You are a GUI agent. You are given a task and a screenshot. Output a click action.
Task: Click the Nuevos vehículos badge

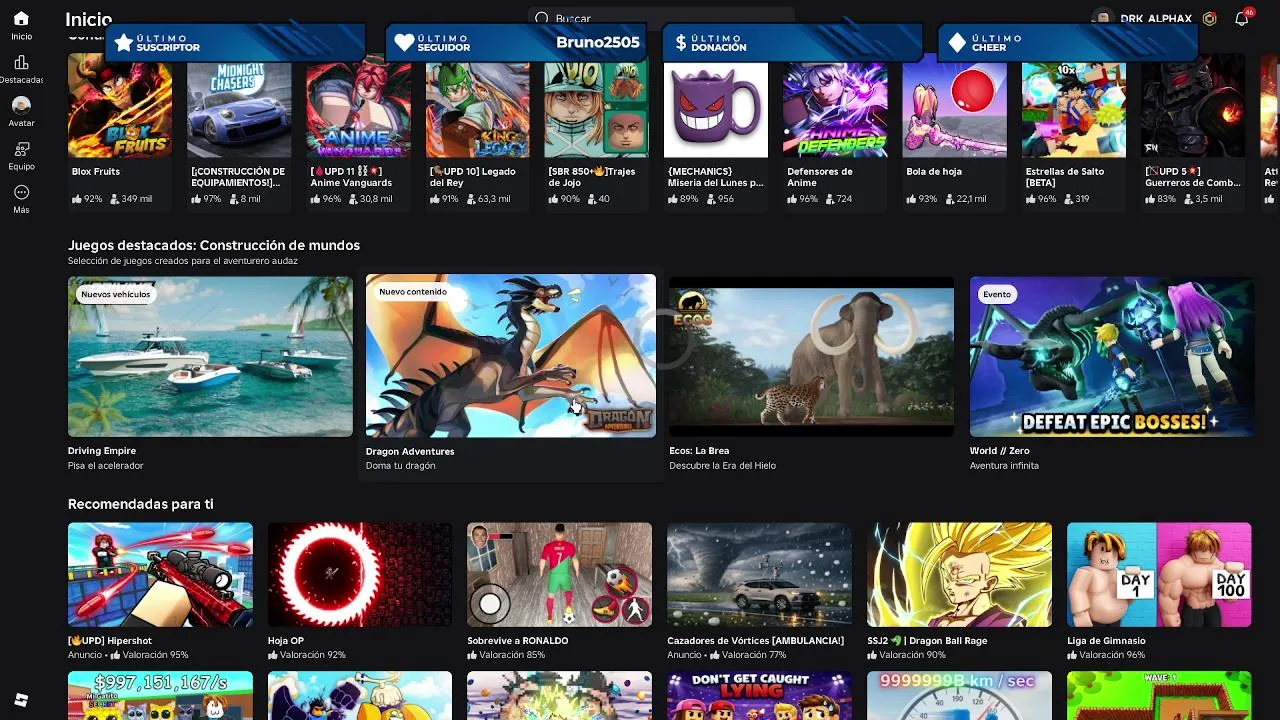coord(116,294)
